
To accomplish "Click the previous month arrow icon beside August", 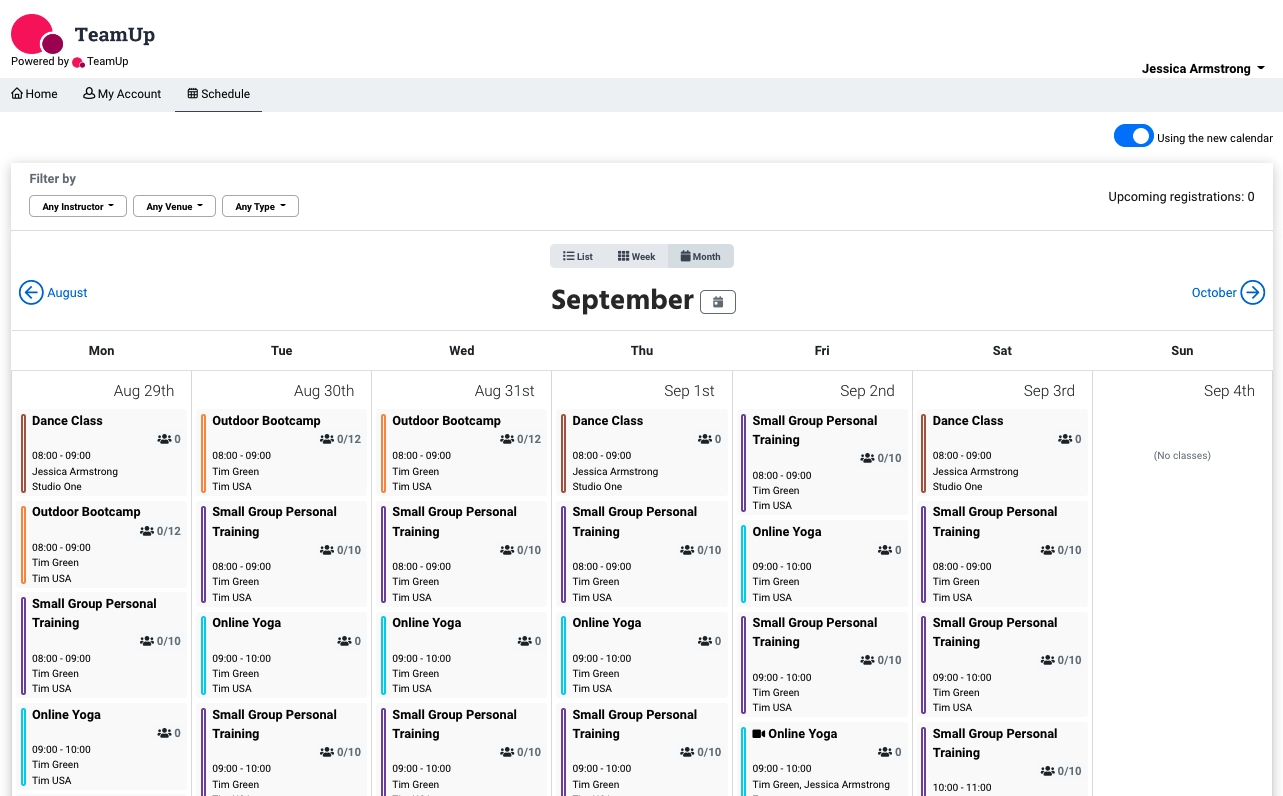I will point(31,292).
